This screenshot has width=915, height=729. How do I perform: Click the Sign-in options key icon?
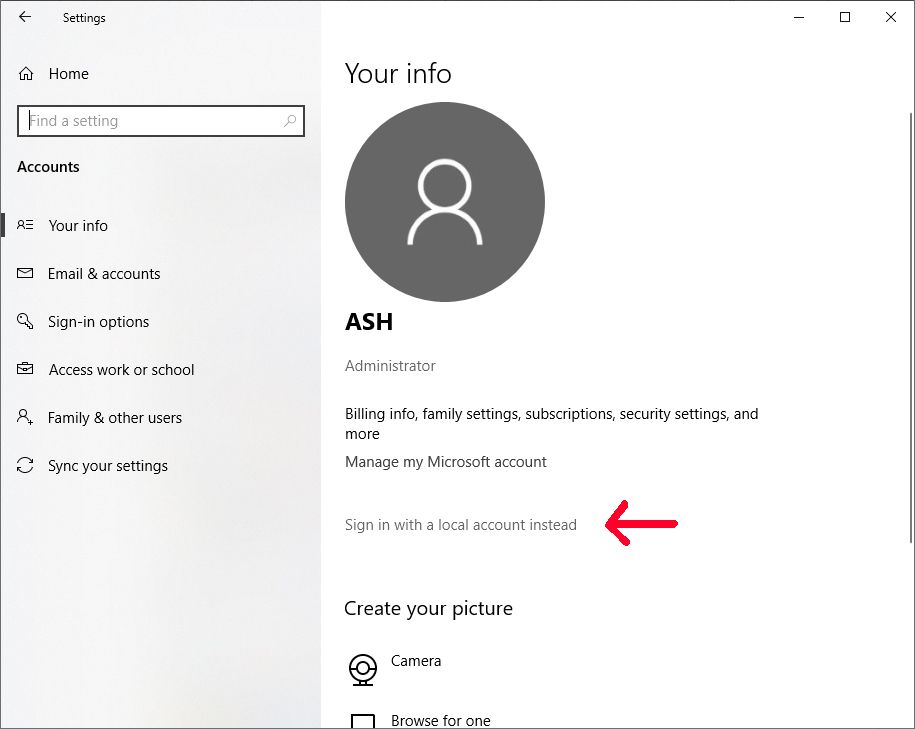point(25,321)
